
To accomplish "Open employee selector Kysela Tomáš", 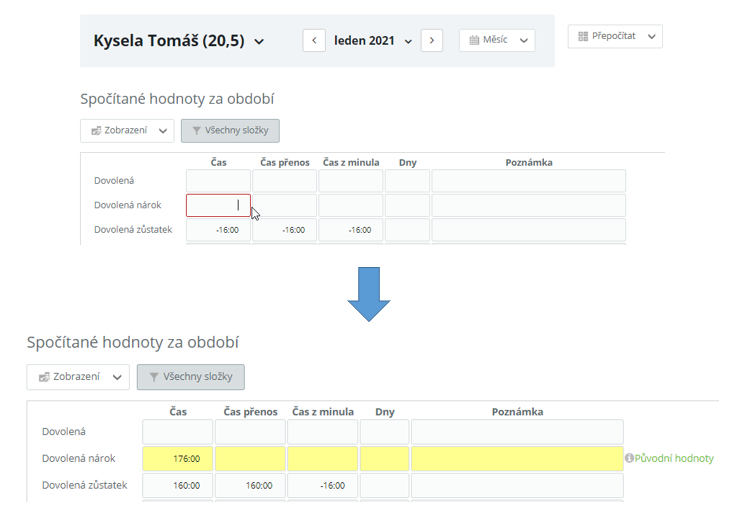I will point(179,41).
